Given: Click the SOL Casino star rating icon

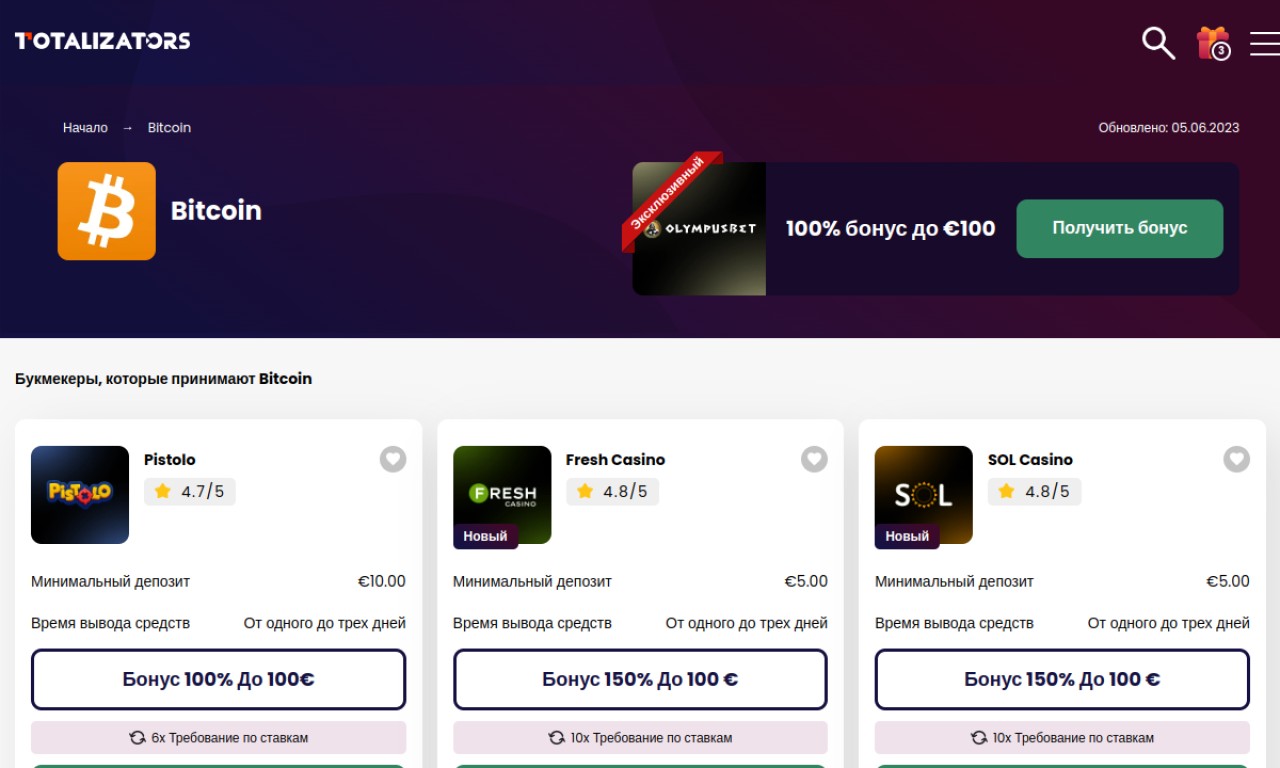Looking at the screenshot, I should click(x=1007, y=491).
